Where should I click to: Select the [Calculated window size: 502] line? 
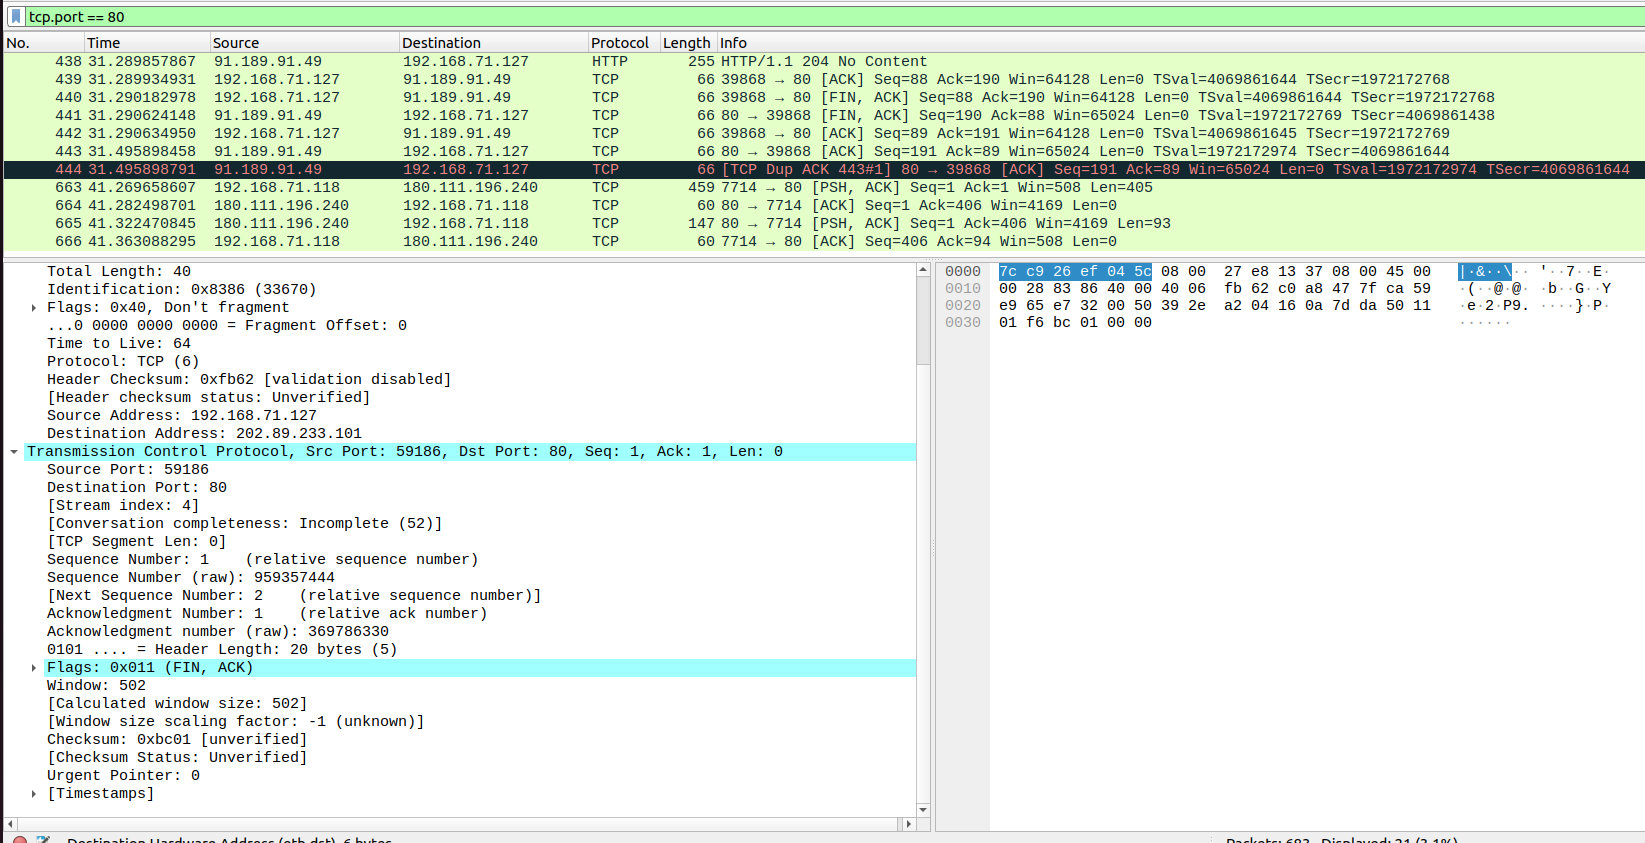[x=177, y=703]
